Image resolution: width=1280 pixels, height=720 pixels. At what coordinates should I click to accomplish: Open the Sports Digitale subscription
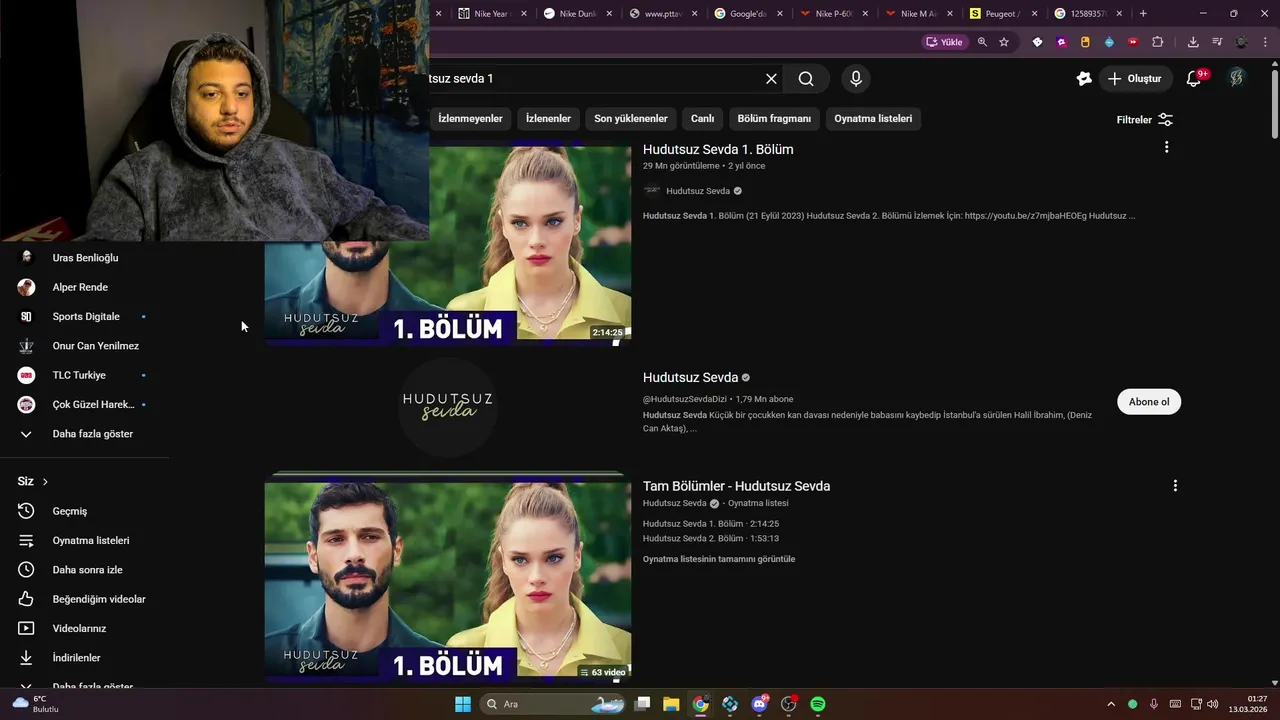pos(85,317)
